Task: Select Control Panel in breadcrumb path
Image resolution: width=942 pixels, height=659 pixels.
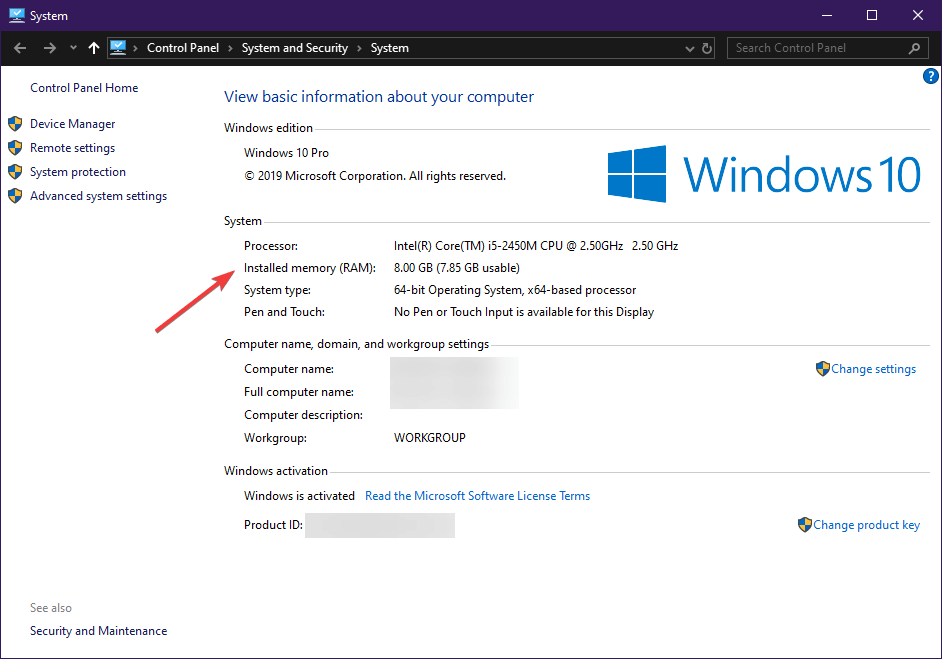Action: [x=183, y=48]
